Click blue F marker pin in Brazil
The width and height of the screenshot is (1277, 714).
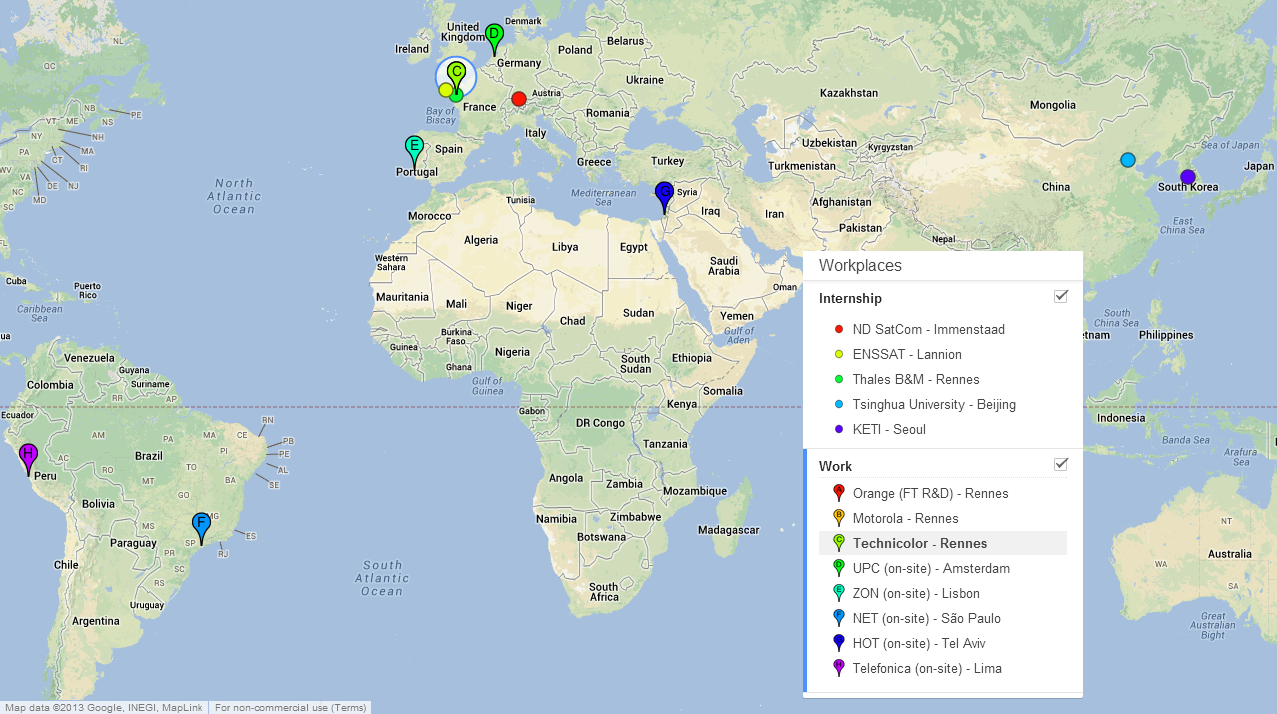pos(201,525)
